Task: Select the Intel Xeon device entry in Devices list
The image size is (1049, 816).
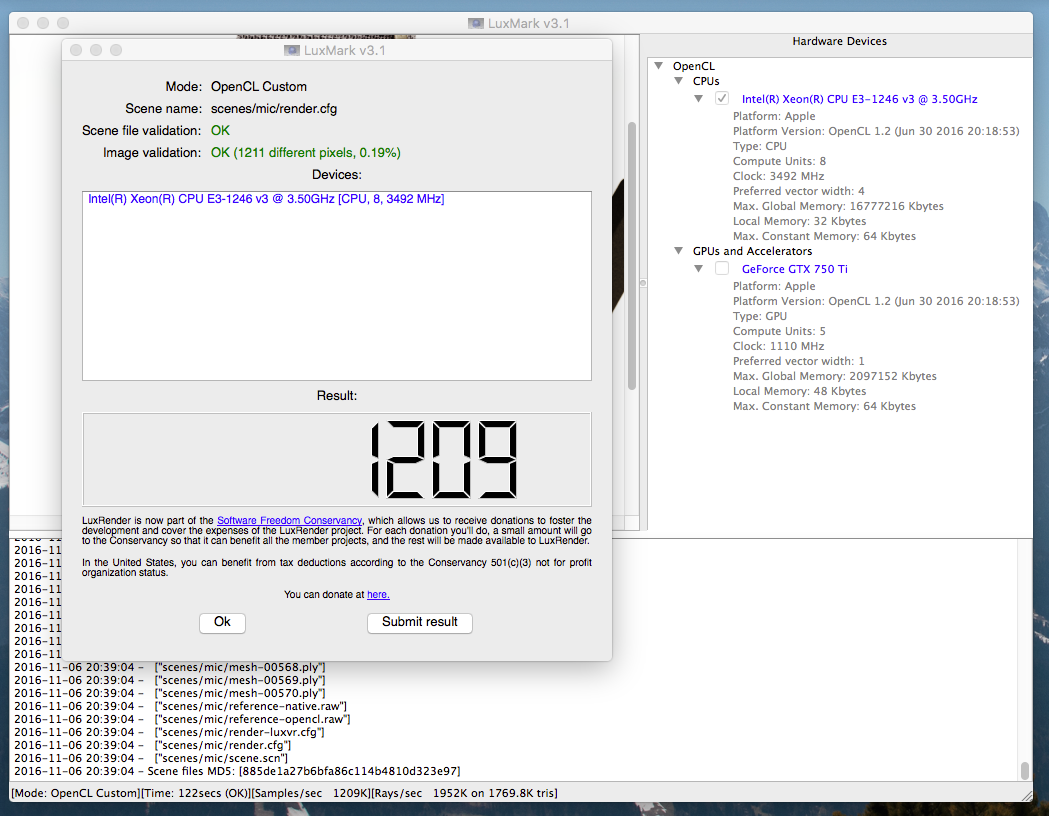Action: coord(266,199)
